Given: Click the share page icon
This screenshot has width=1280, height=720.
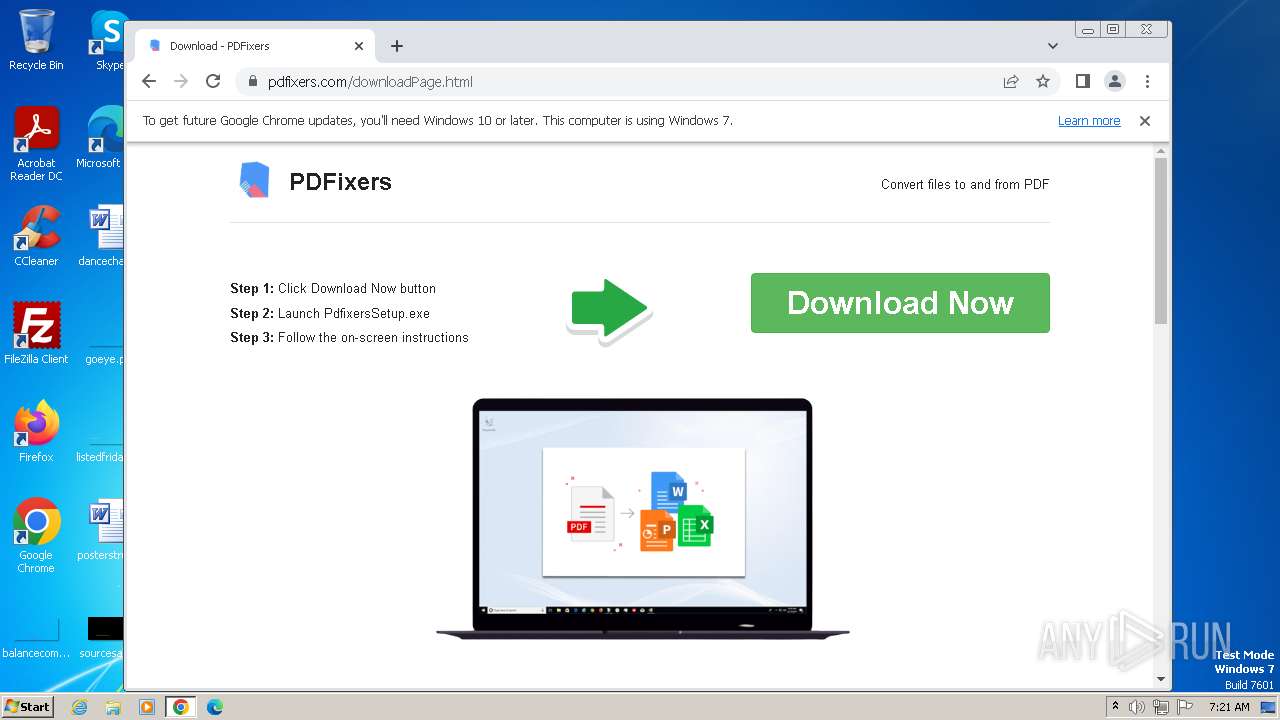Looking at the screenshot, I should coord(1011,82).
